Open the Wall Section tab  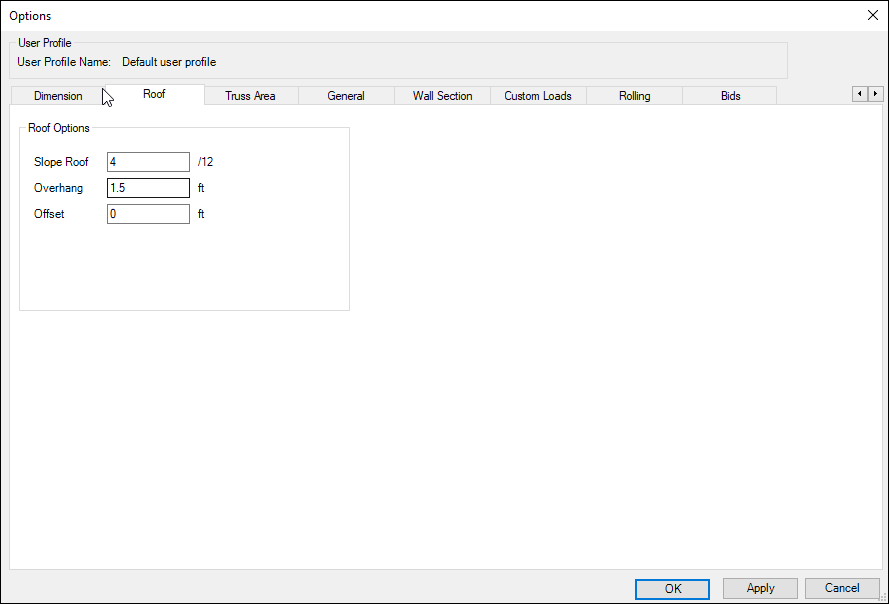click(x=442, y=96)
